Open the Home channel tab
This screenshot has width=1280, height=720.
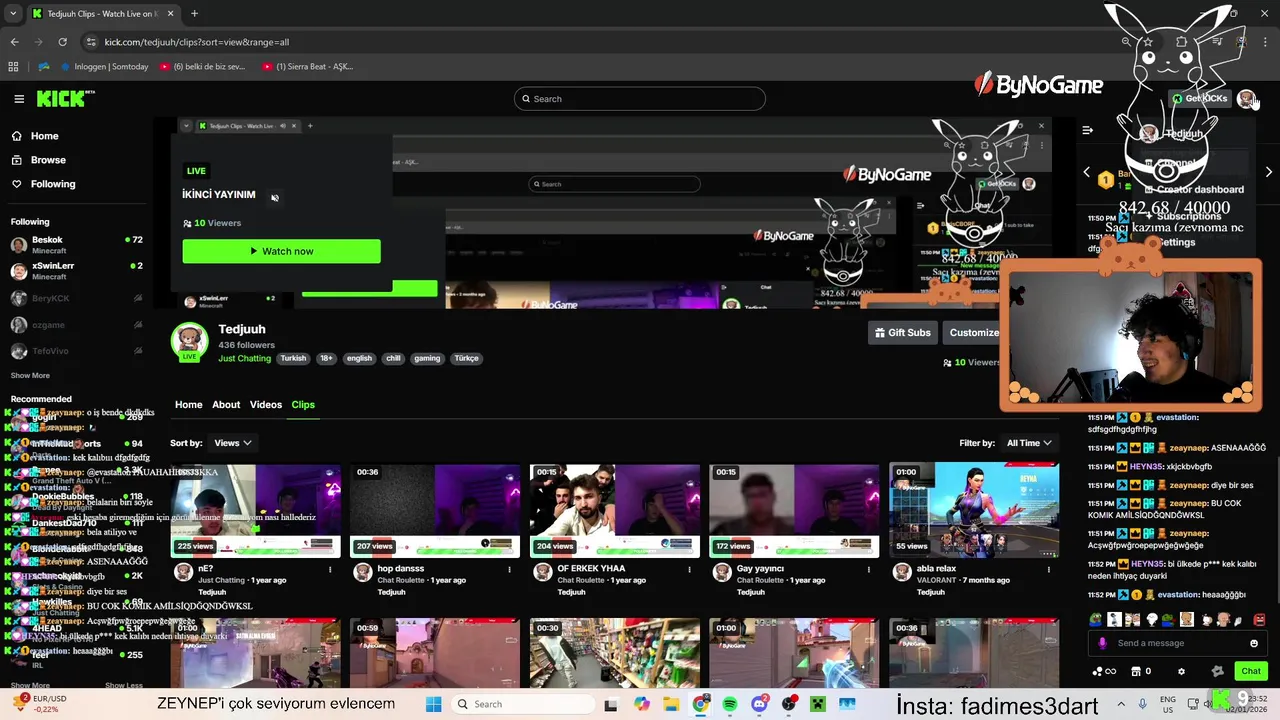tap(188, 405)
